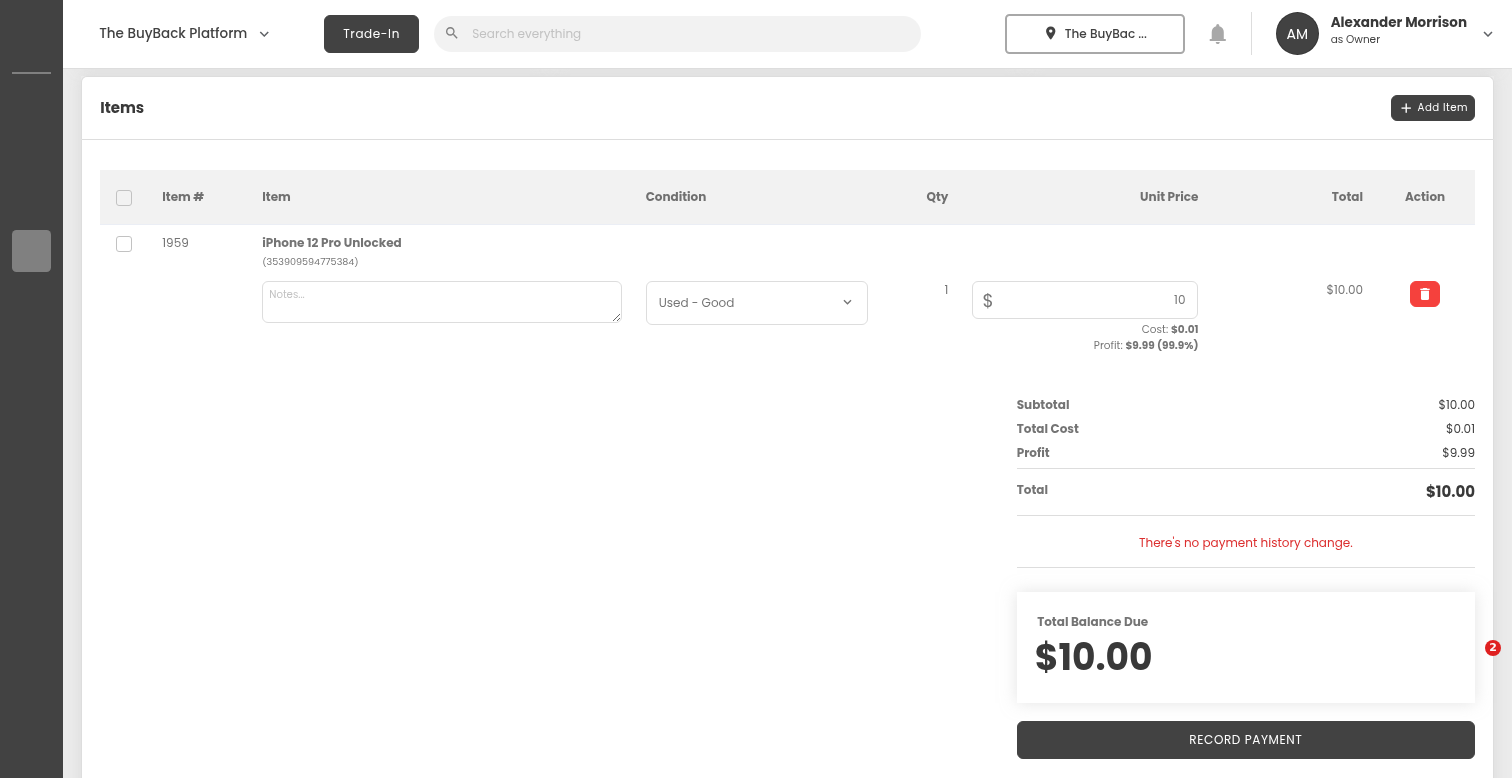Click the red badge showing 2
This screenshot has width=1512, height=778.
pos(1492,648)
